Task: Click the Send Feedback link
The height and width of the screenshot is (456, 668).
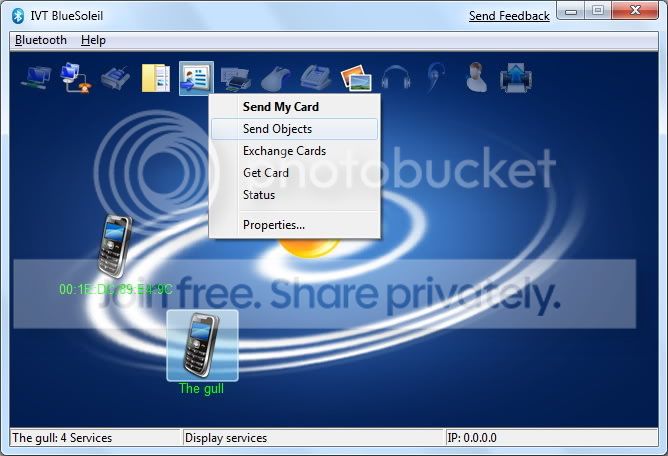Action: click(x=509, y=16)
